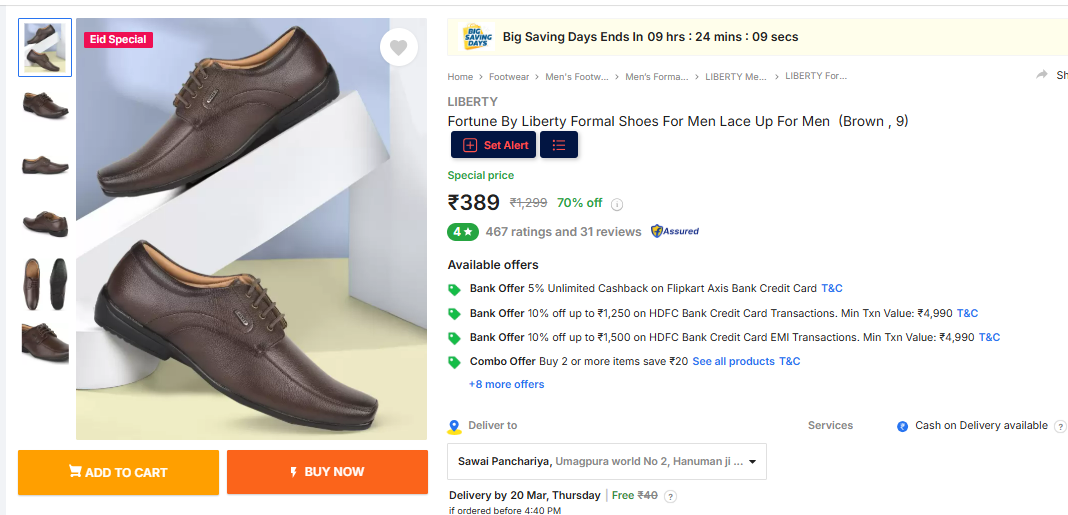Click the product title Fortune By Liberty
Viewport: 1068px width, 515px height.
[678, 122]
